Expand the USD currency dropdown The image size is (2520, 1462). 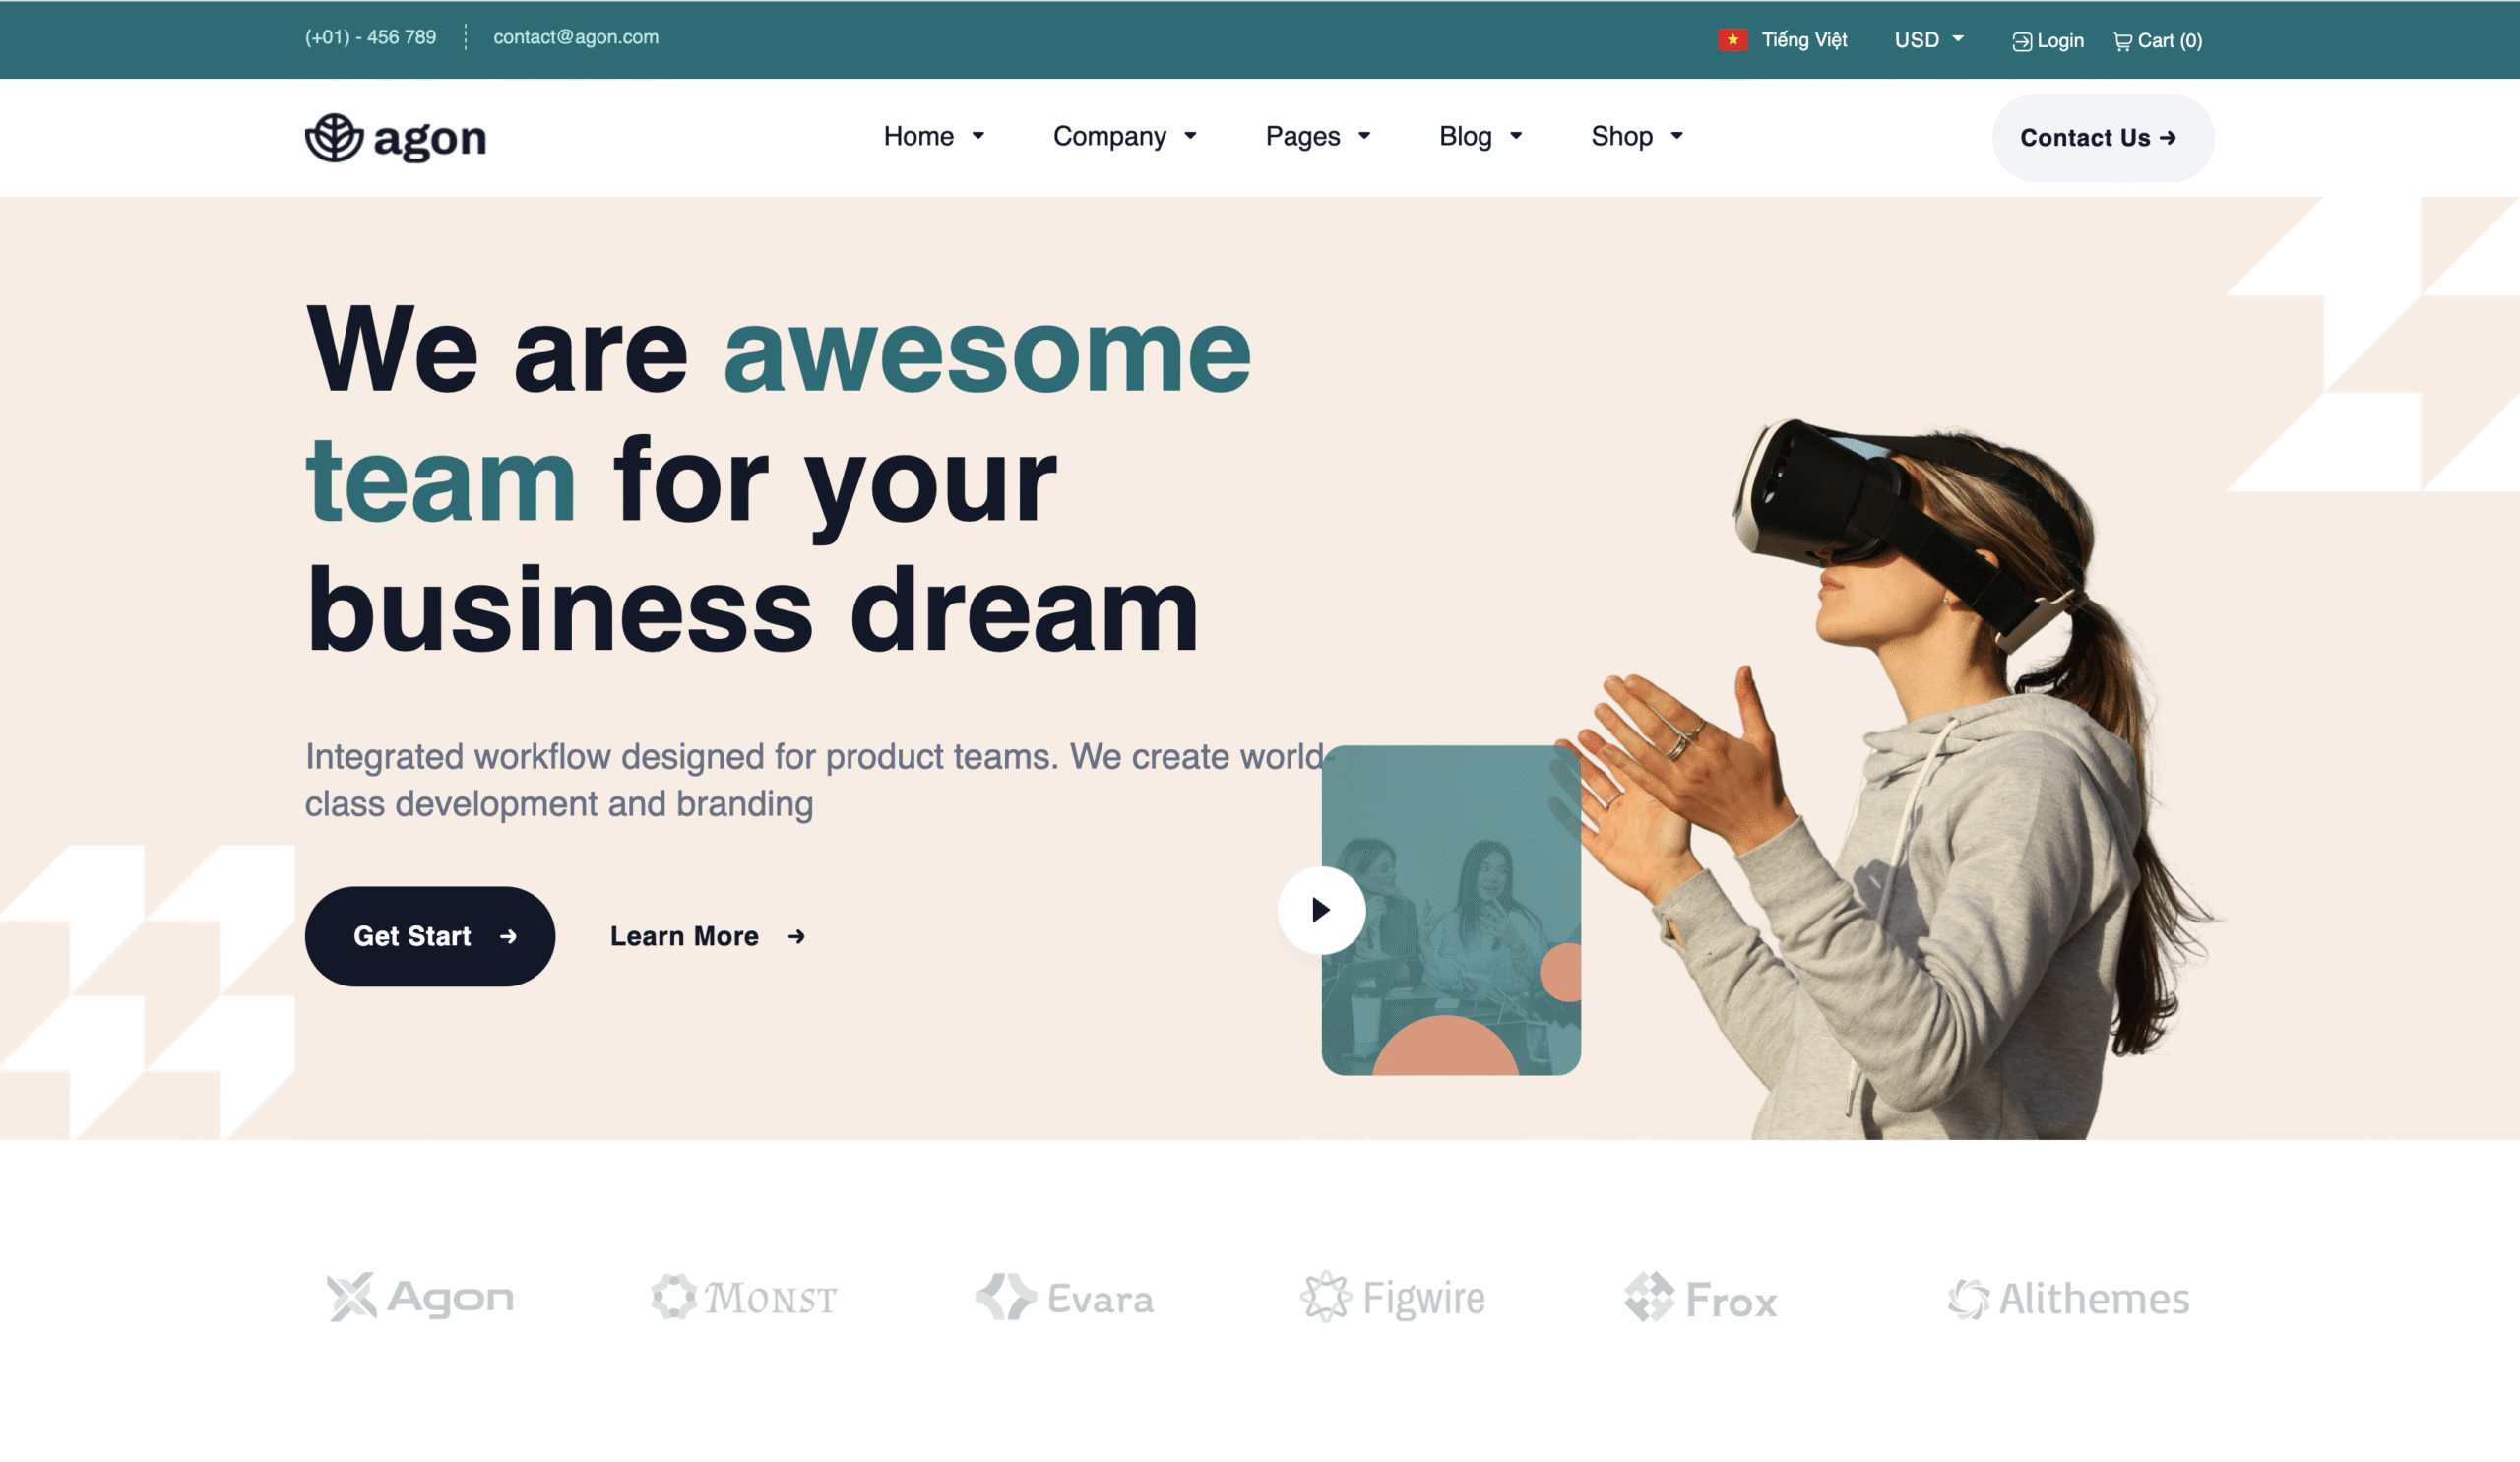1929,40
